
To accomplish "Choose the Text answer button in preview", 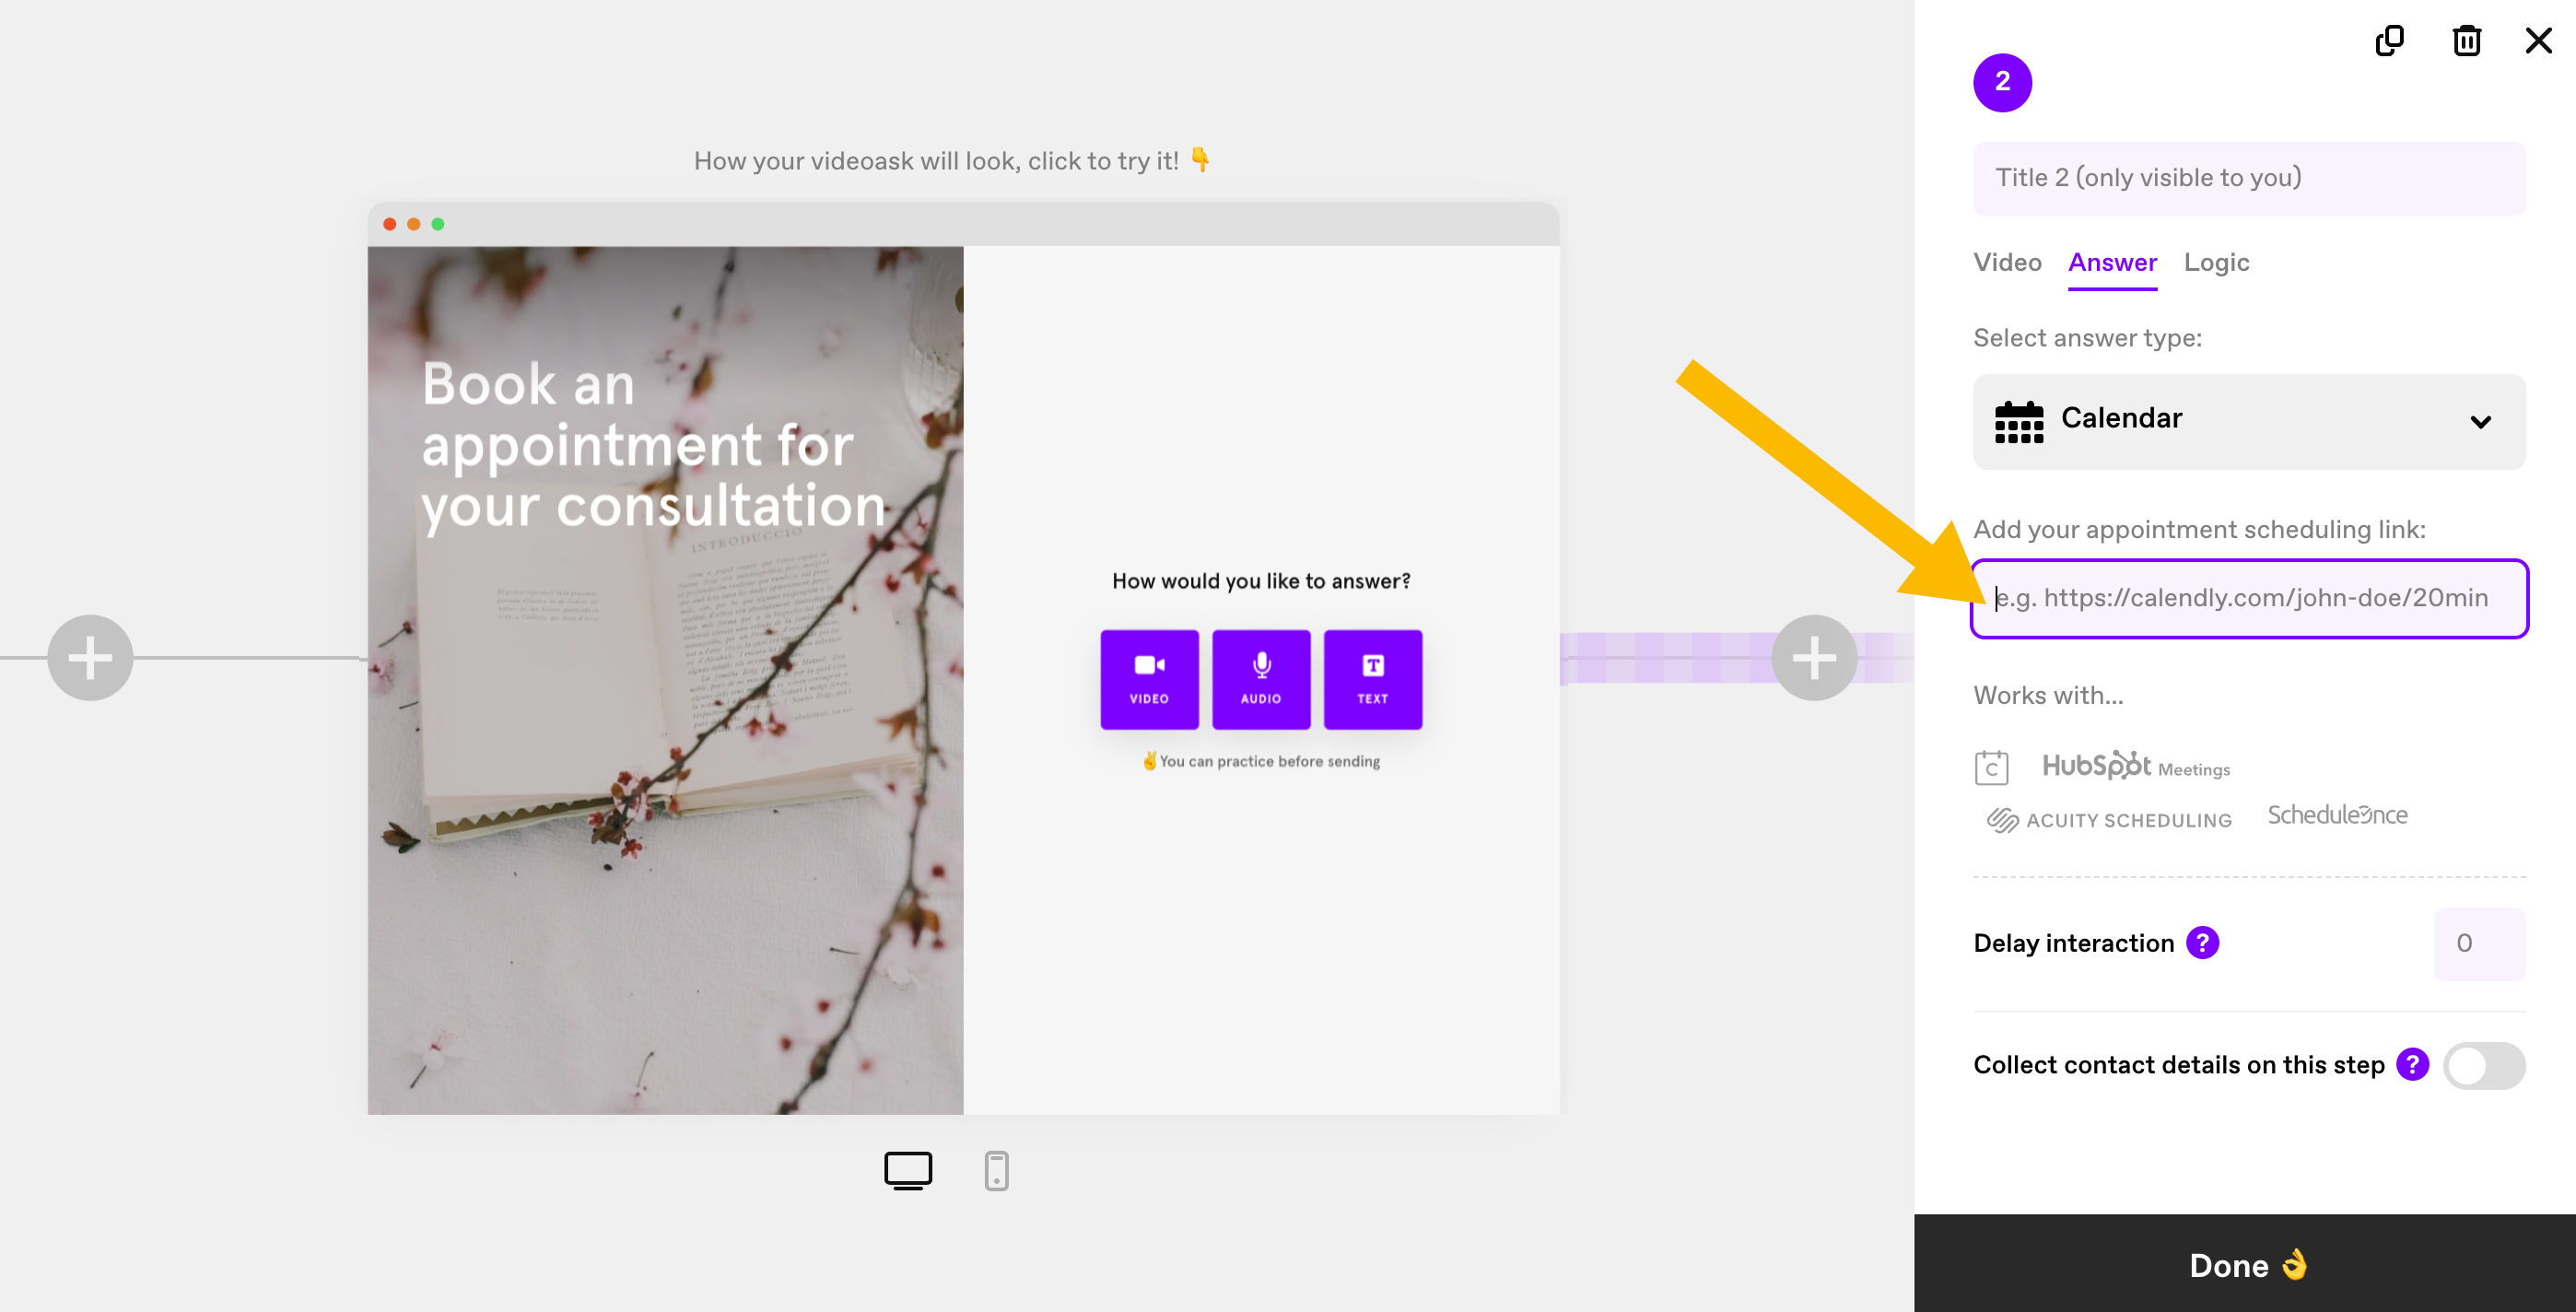I will click(x=1372, y=679).
